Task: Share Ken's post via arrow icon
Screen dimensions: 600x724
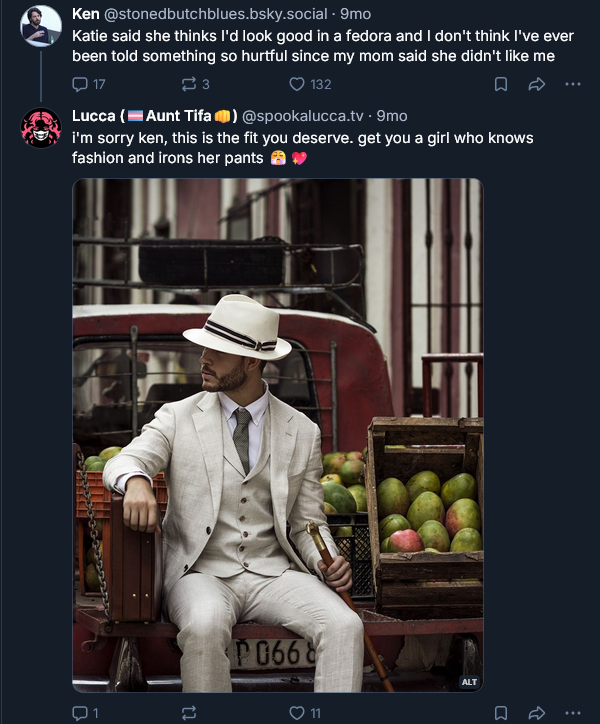Action: tap(537, 84)
